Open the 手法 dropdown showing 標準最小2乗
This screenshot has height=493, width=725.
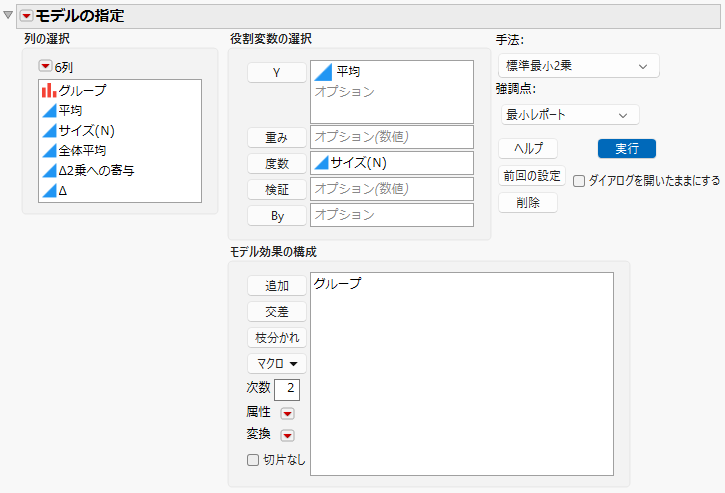click(x=578, y=66)
